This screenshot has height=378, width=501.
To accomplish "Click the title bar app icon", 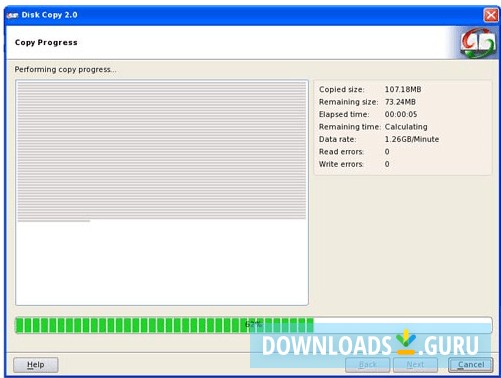I will pos(12,15).
